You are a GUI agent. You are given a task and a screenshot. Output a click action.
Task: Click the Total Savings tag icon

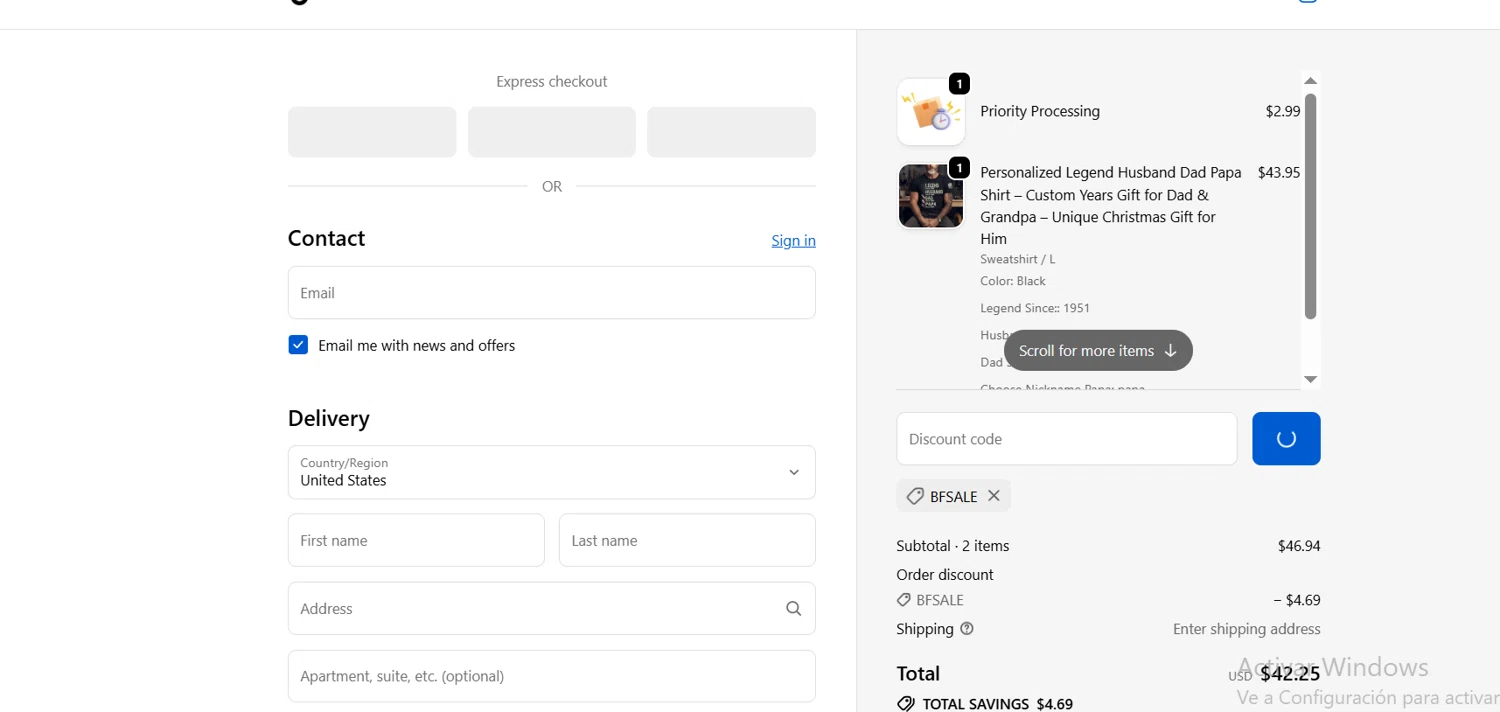point(906,704)
